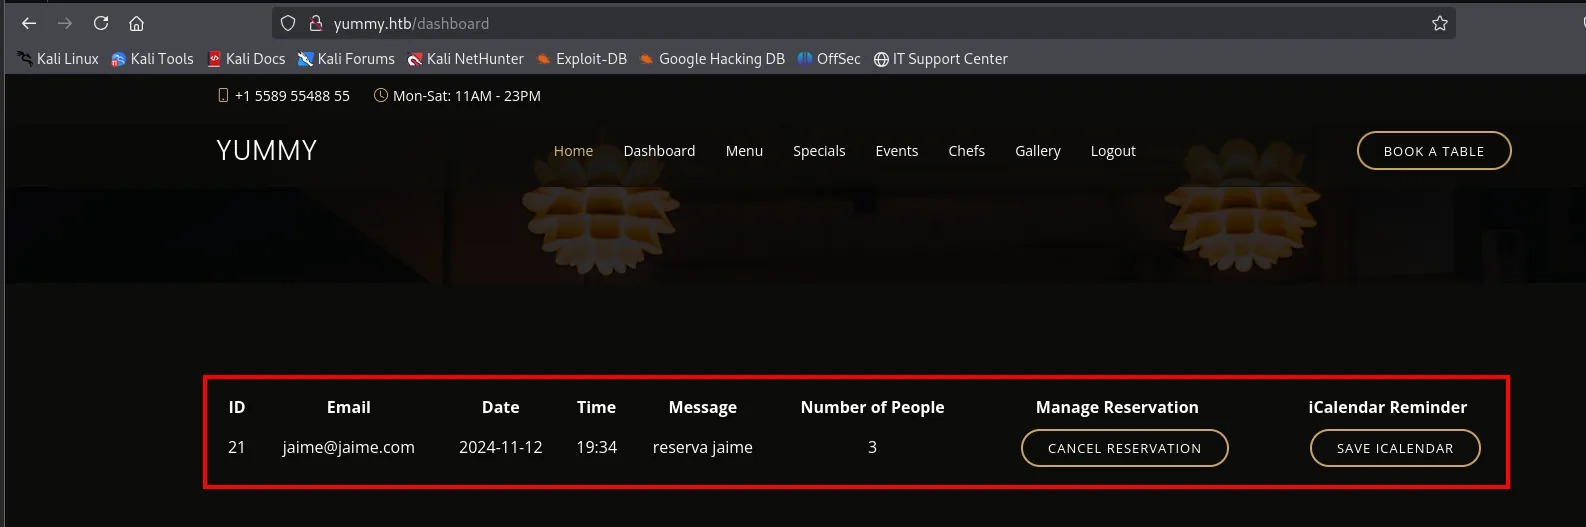Click the CANCEL RESERVATION button
This screenshot has height=527, width=1586.
pyautogui.click(x=1125, y=448)
